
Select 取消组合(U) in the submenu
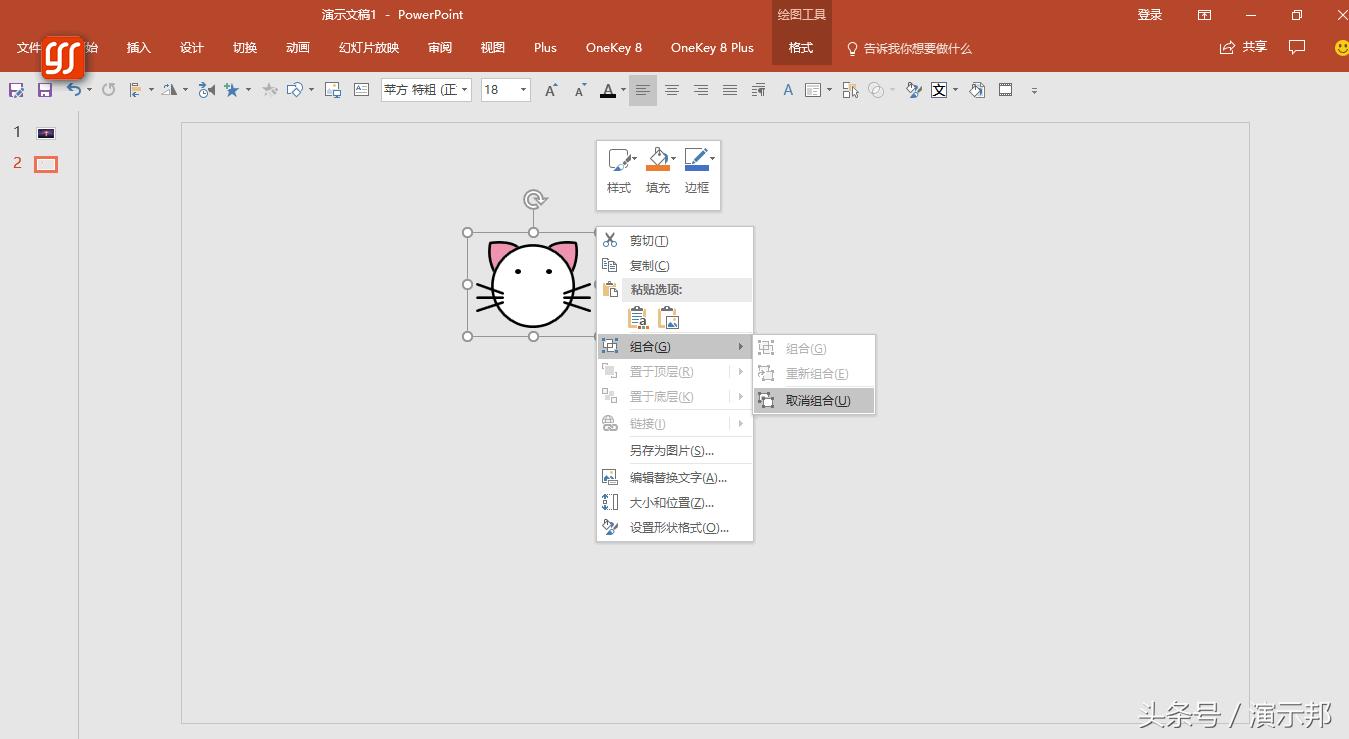[x=817, y=401]
